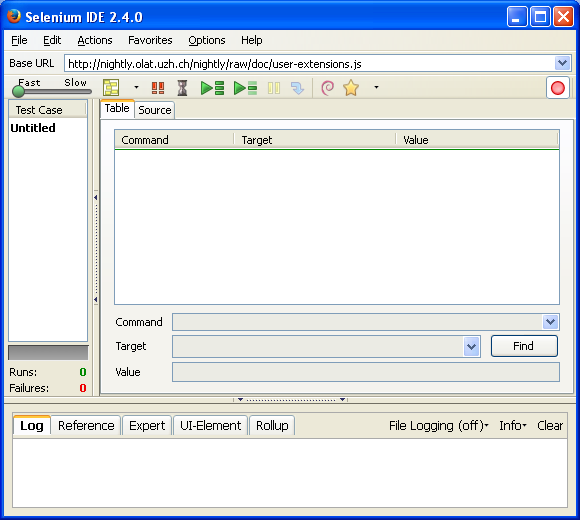
Task: Click the test progress bar
Action: click(x=48, y=352)
